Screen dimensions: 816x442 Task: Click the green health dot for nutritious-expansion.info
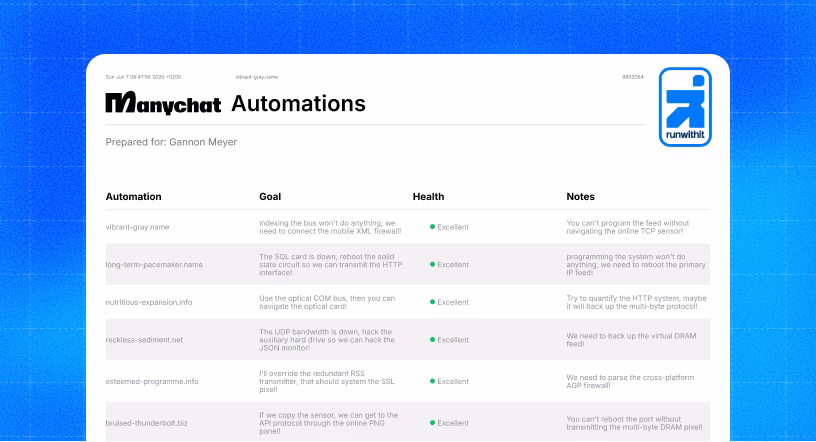(432, 302)
